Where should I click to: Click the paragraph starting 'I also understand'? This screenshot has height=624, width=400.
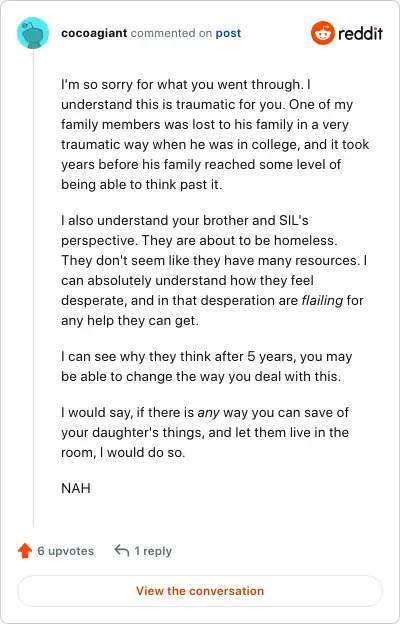[x=214, y=271]
